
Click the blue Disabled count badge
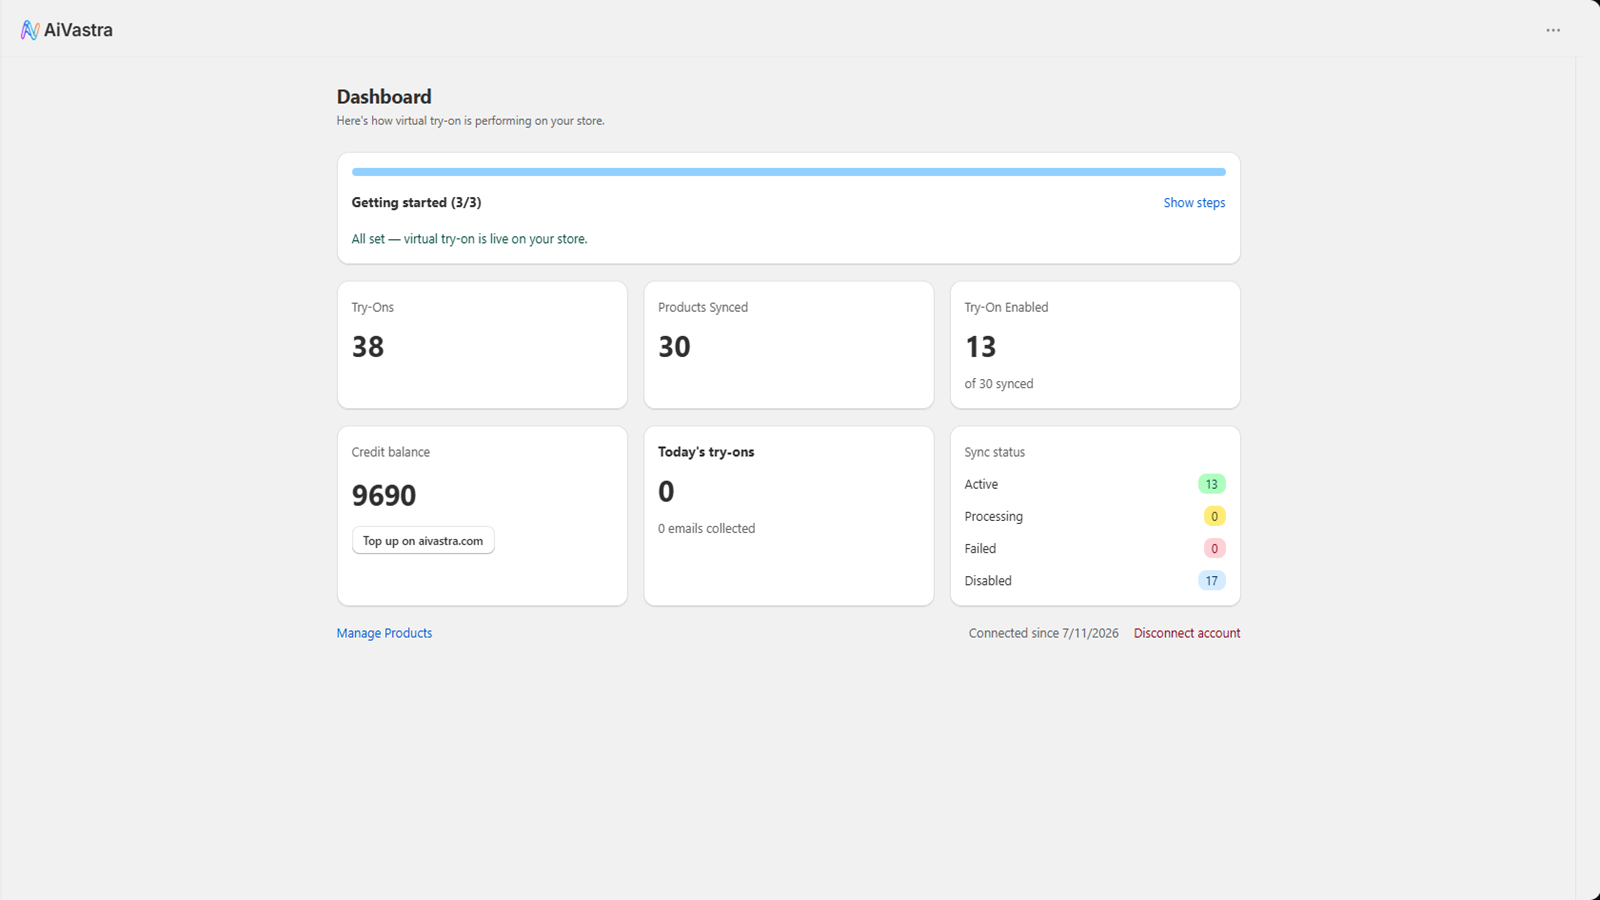[x=1211, y=580]
